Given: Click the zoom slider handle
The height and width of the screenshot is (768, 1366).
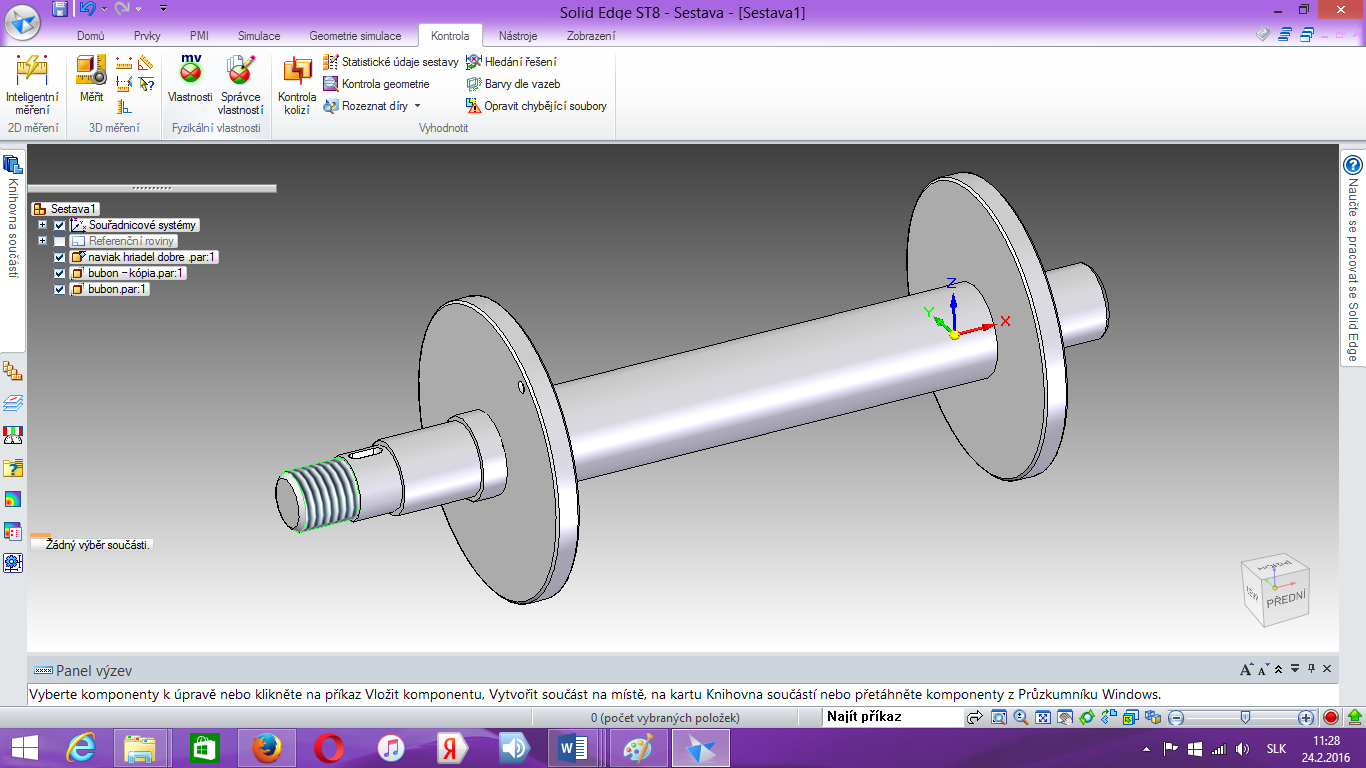Looking at the screenshot, I should [1245, 717].
